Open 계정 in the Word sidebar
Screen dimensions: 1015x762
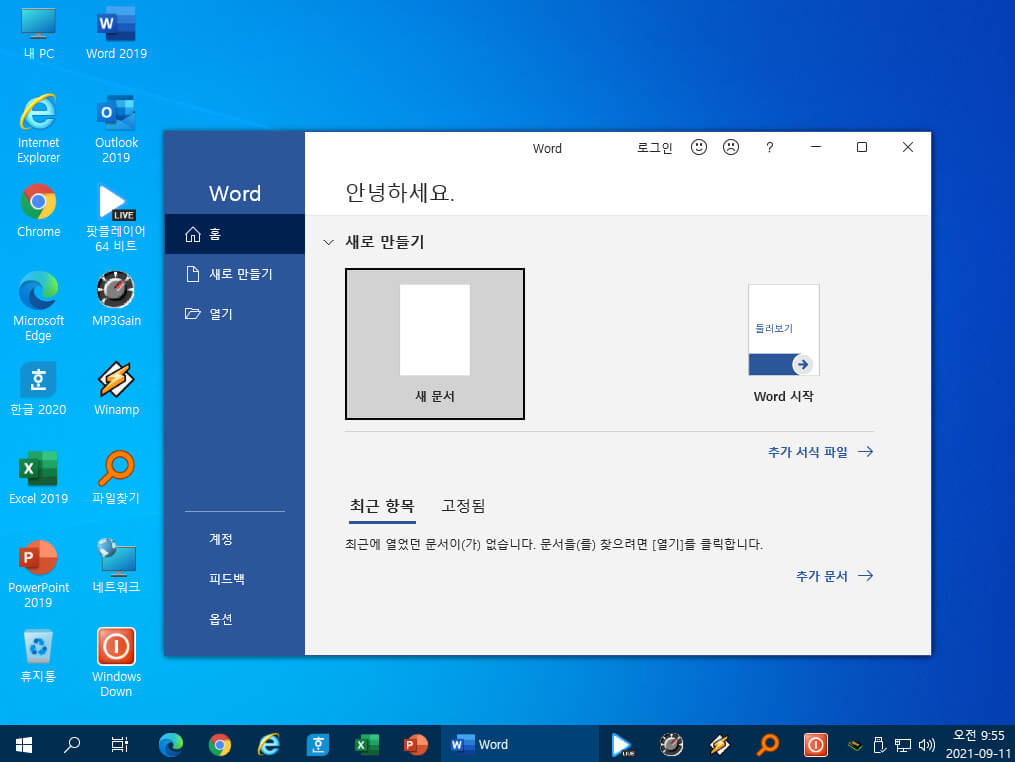pyautogui.click(x=221, y=539)
